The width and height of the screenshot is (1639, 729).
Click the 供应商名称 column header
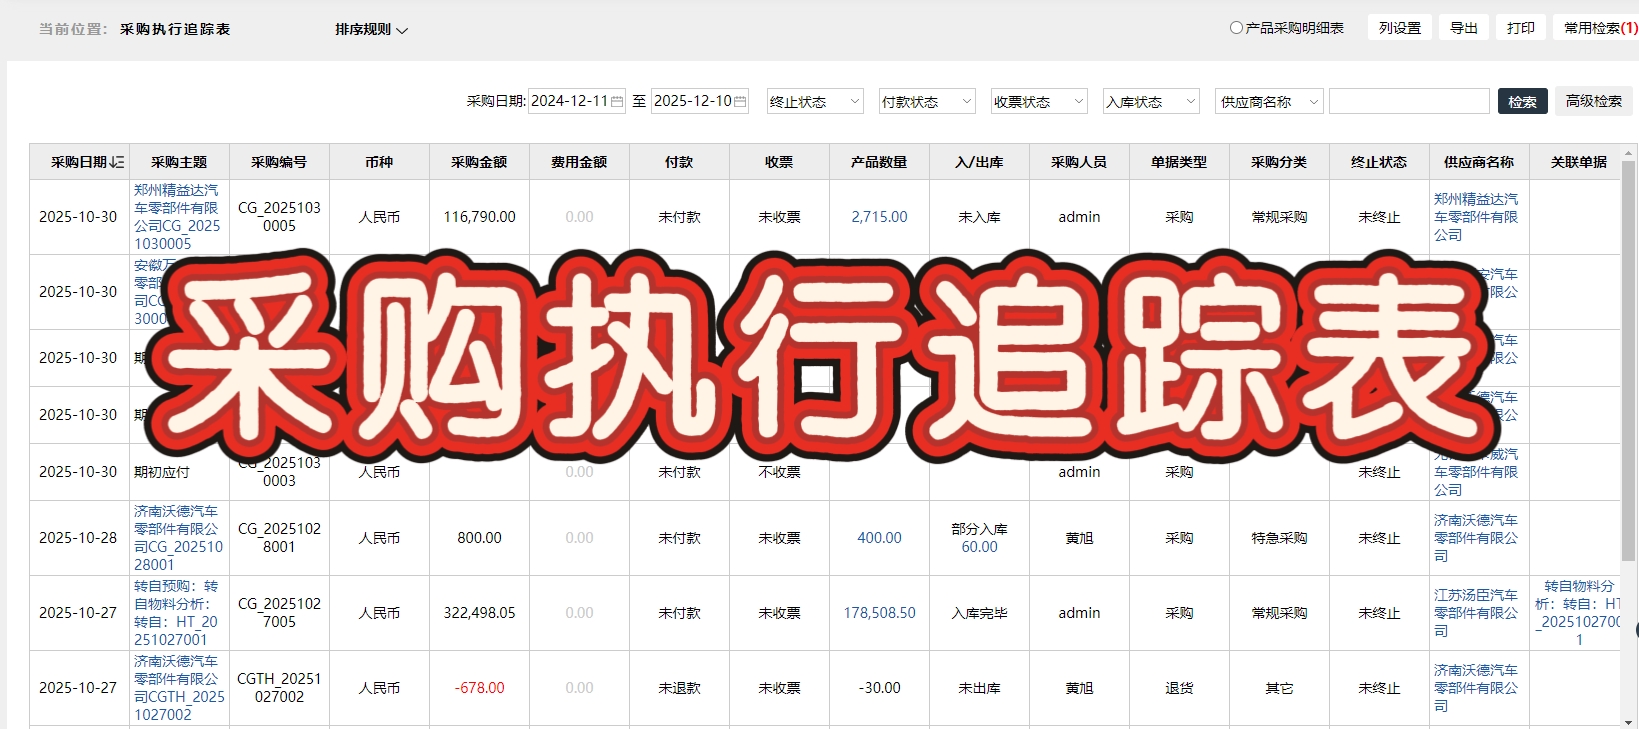point(1479,162)
